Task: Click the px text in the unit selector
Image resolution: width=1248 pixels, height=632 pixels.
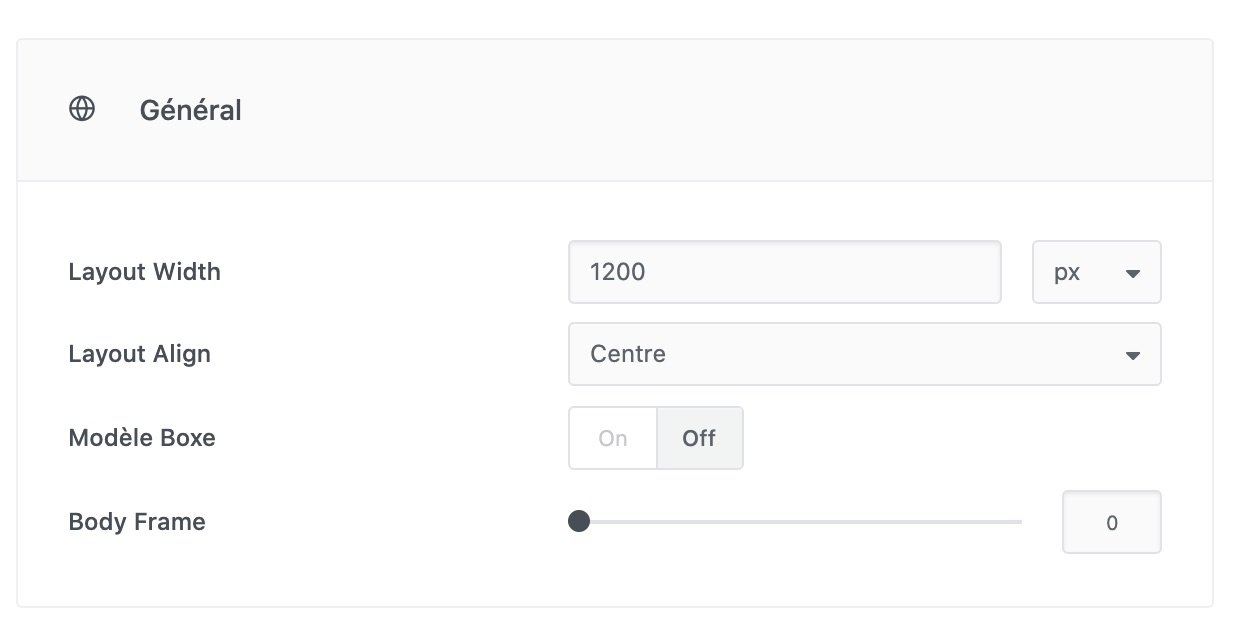Action: [1067, 272]
